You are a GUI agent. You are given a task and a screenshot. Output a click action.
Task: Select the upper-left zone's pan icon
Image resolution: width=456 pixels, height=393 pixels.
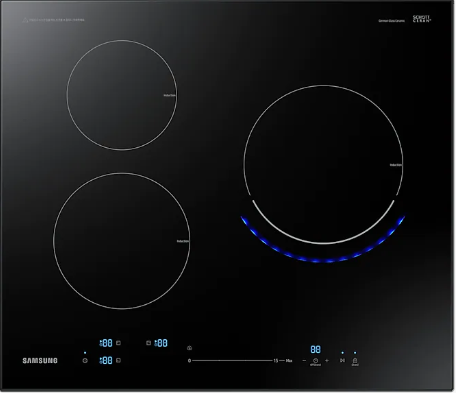(118, 343)
